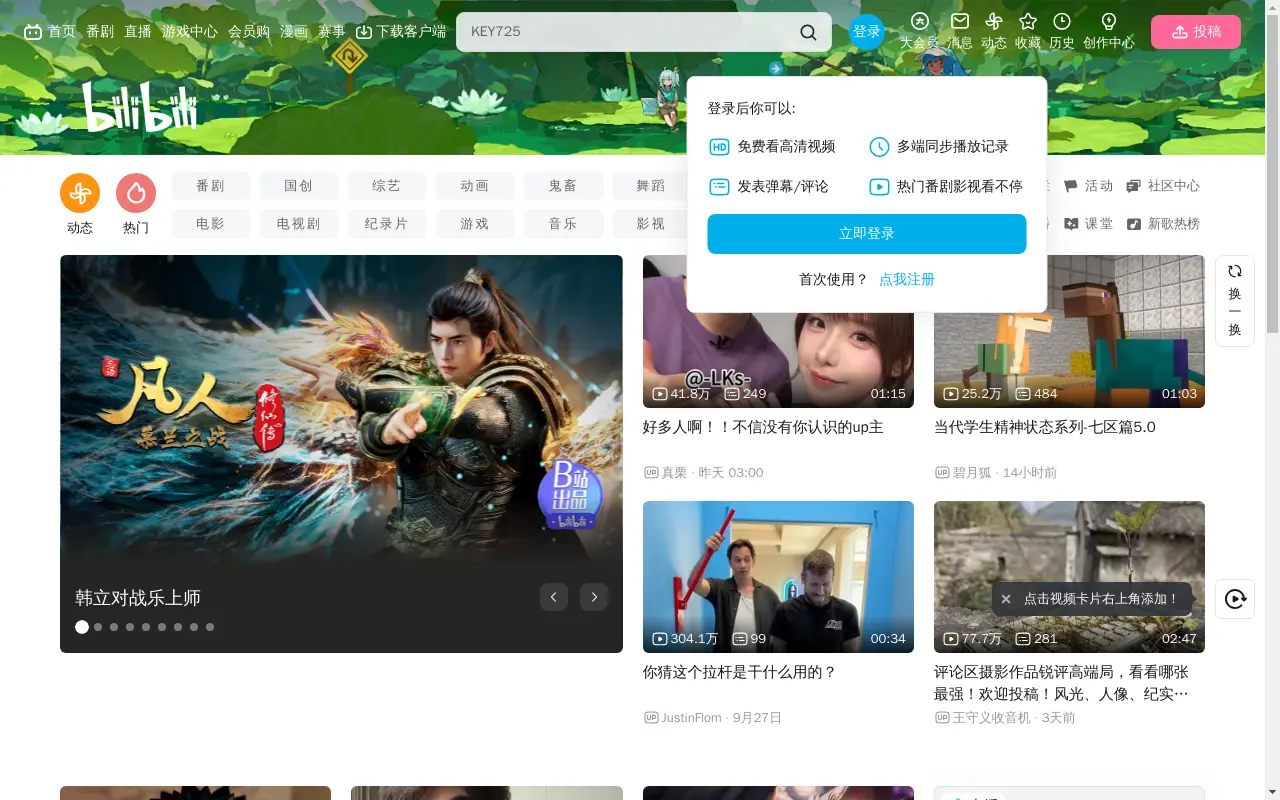The height and width of the screenshot is (800, 1280).
Task: Open the 社区中心 link
Action: click(x=1163, y=186)
